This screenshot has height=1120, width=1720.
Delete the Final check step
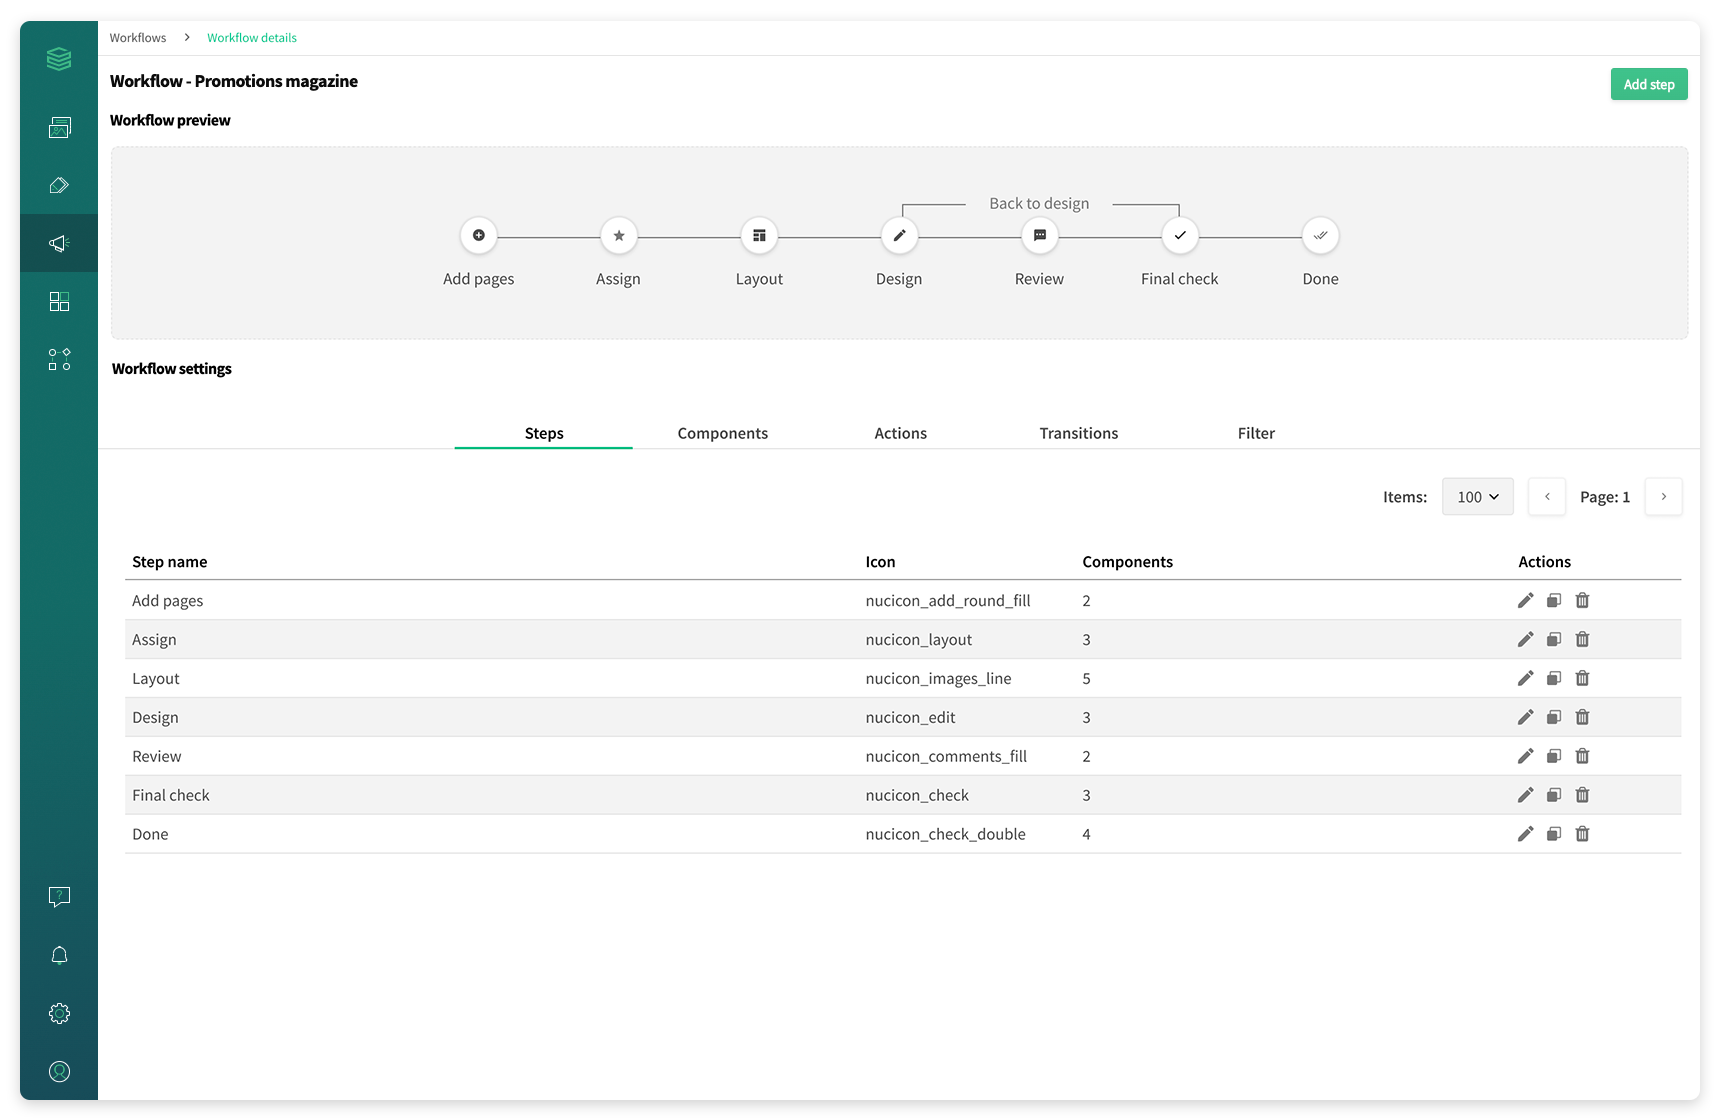click(x=1582, y=795)
